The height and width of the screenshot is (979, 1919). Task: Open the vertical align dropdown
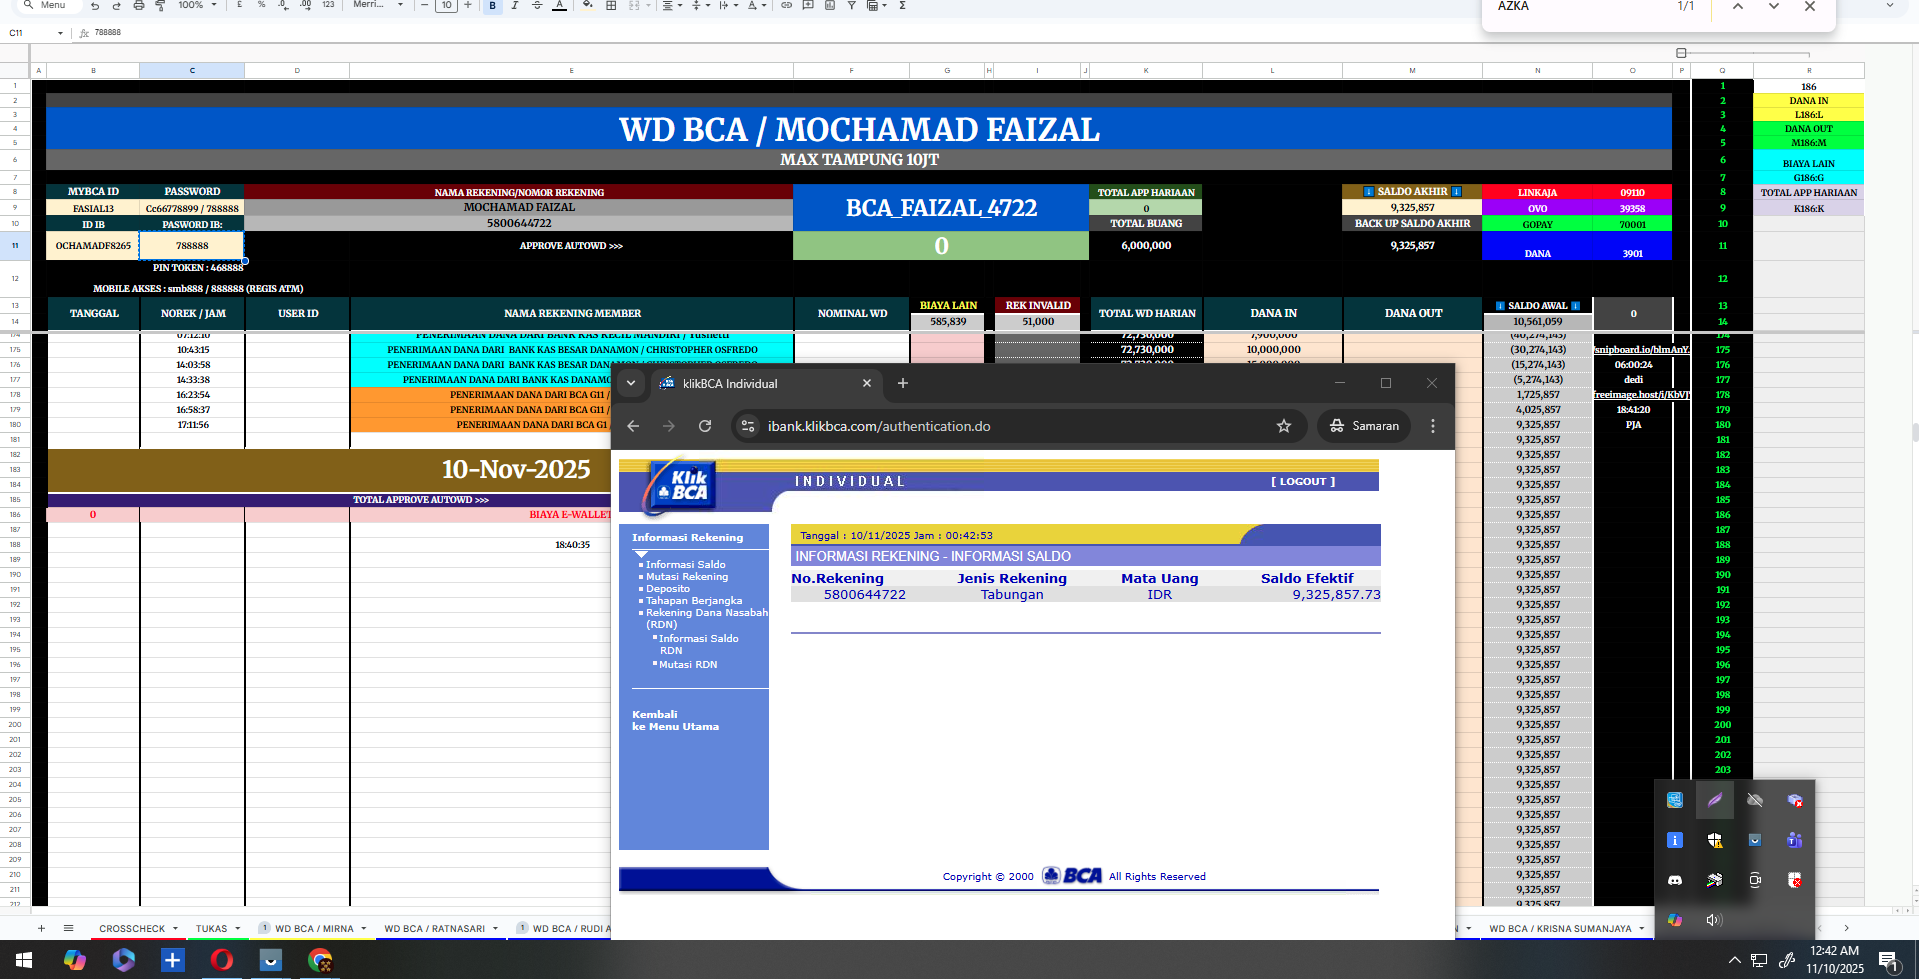click(699, 6)
